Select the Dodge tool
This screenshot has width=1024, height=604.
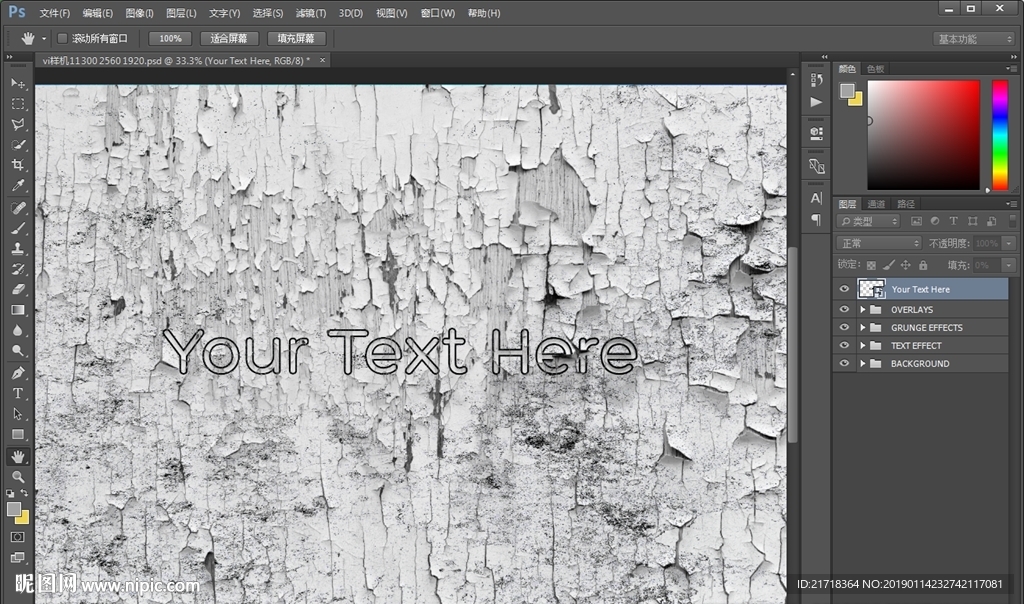click(18, 351)
